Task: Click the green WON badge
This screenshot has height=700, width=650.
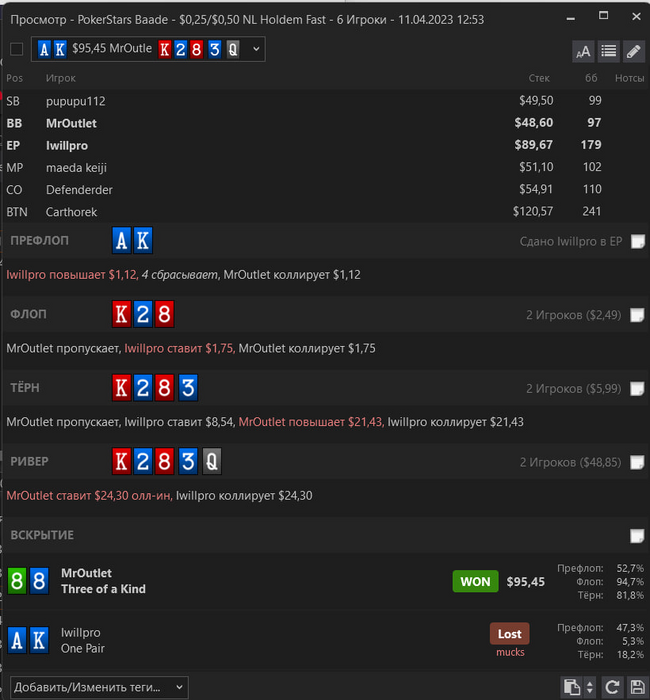Action: pos(475,581)
